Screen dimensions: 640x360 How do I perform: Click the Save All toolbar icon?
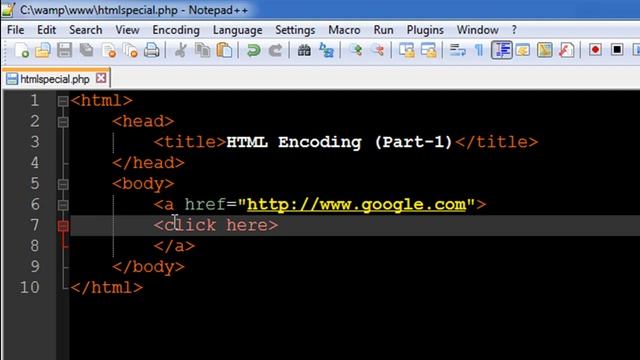pyautogui.click(x=86, y=50)
